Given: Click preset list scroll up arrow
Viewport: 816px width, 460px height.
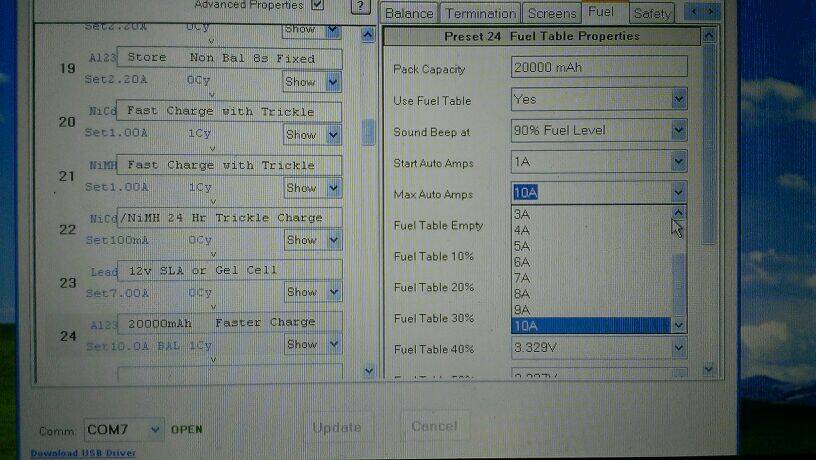Looking at the screenshot, I should pos(368,35).
